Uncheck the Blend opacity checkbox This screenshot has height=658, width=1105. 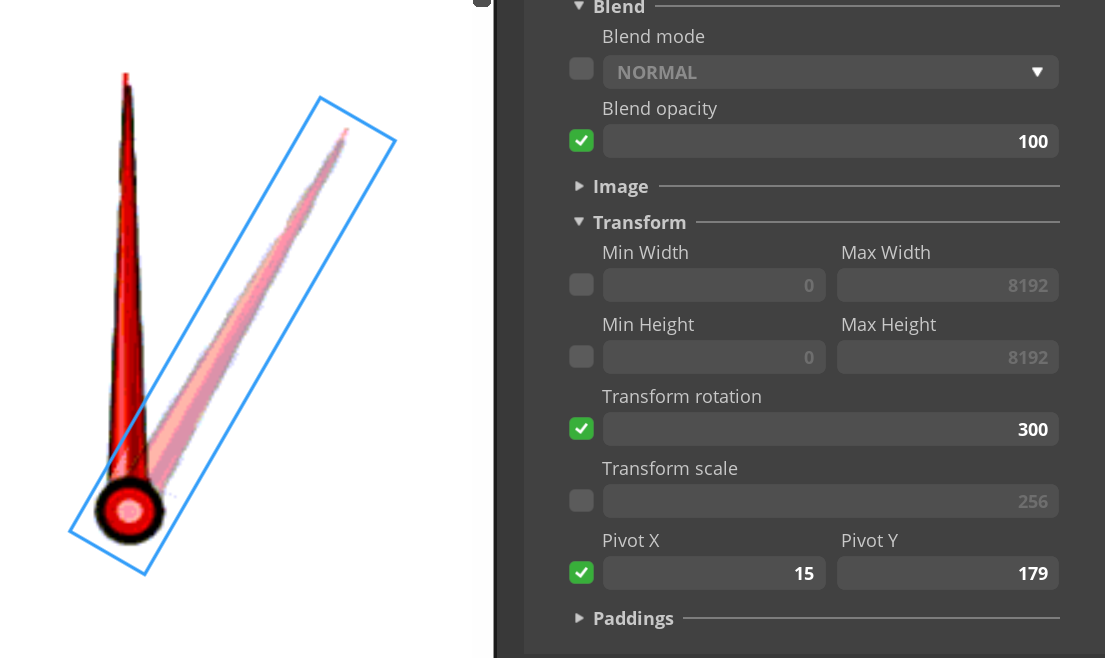(581, 141)
